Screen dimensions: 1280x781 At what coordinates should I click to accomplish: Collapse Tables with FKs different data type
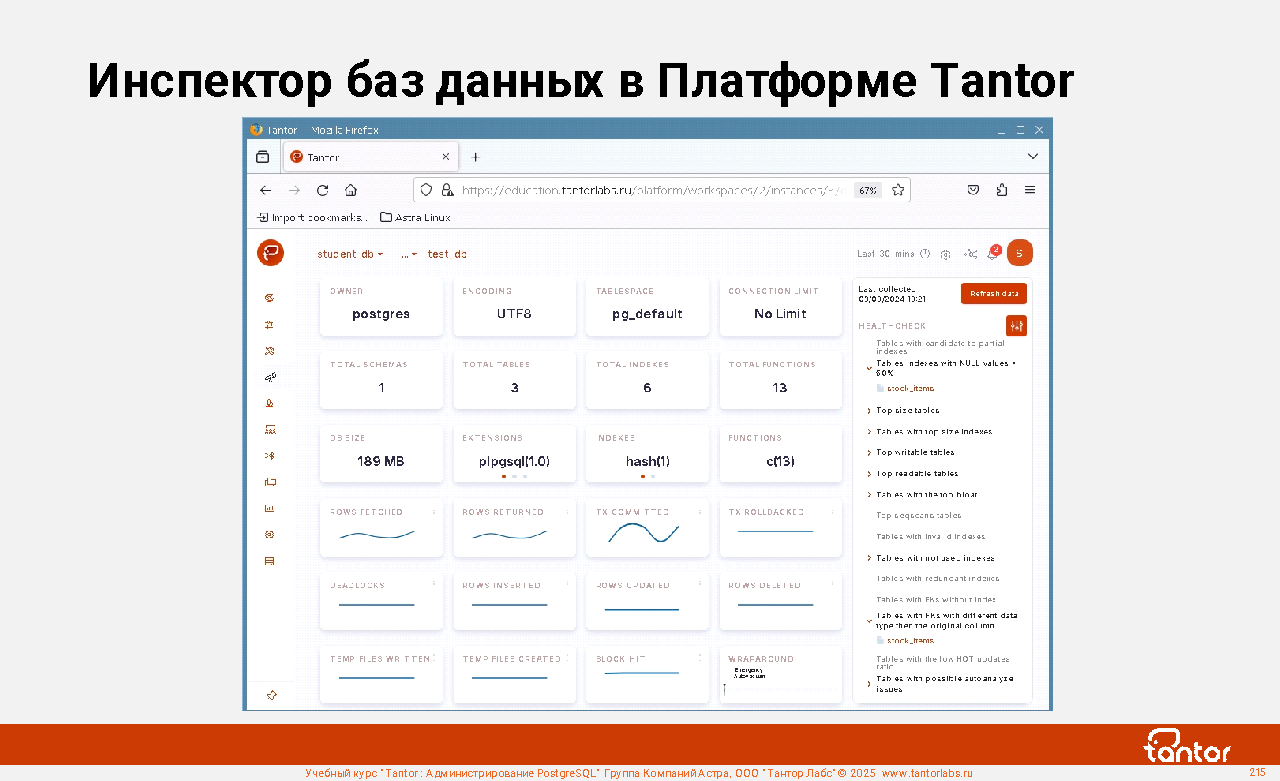click(x=869, y=620)
